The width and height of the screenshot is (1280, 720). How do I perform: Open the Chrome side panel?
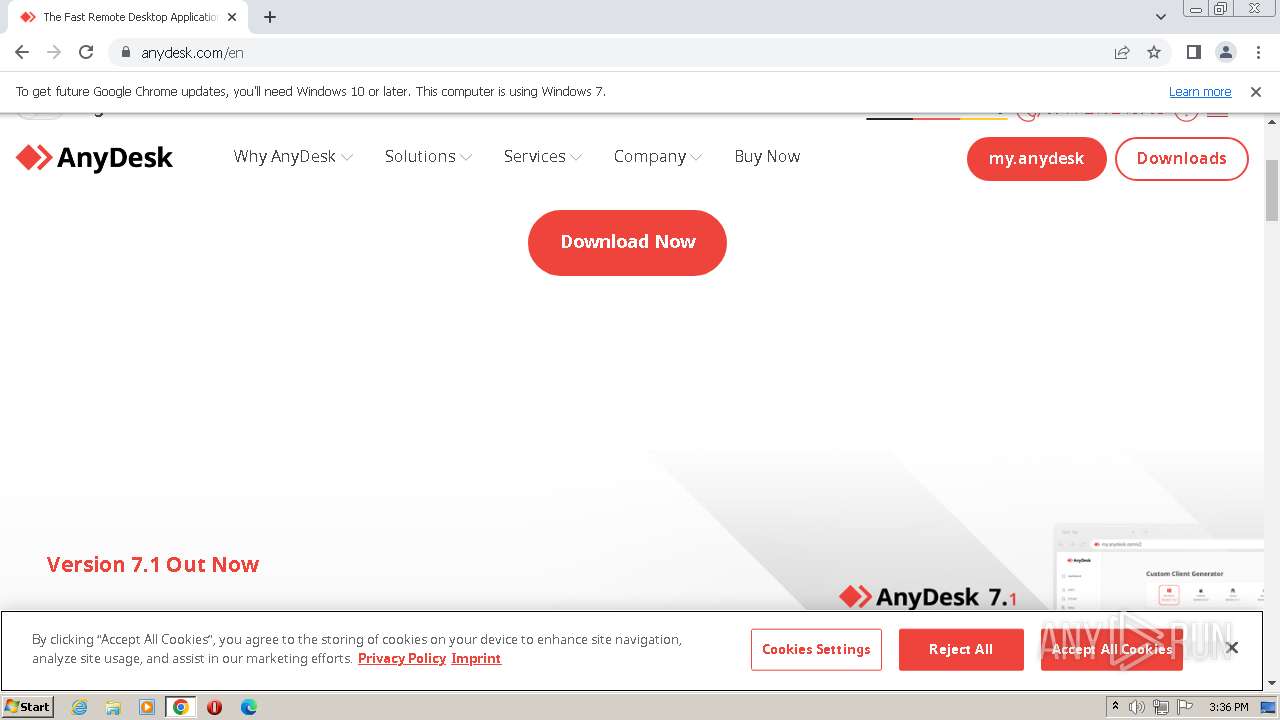coord(1193,52)
